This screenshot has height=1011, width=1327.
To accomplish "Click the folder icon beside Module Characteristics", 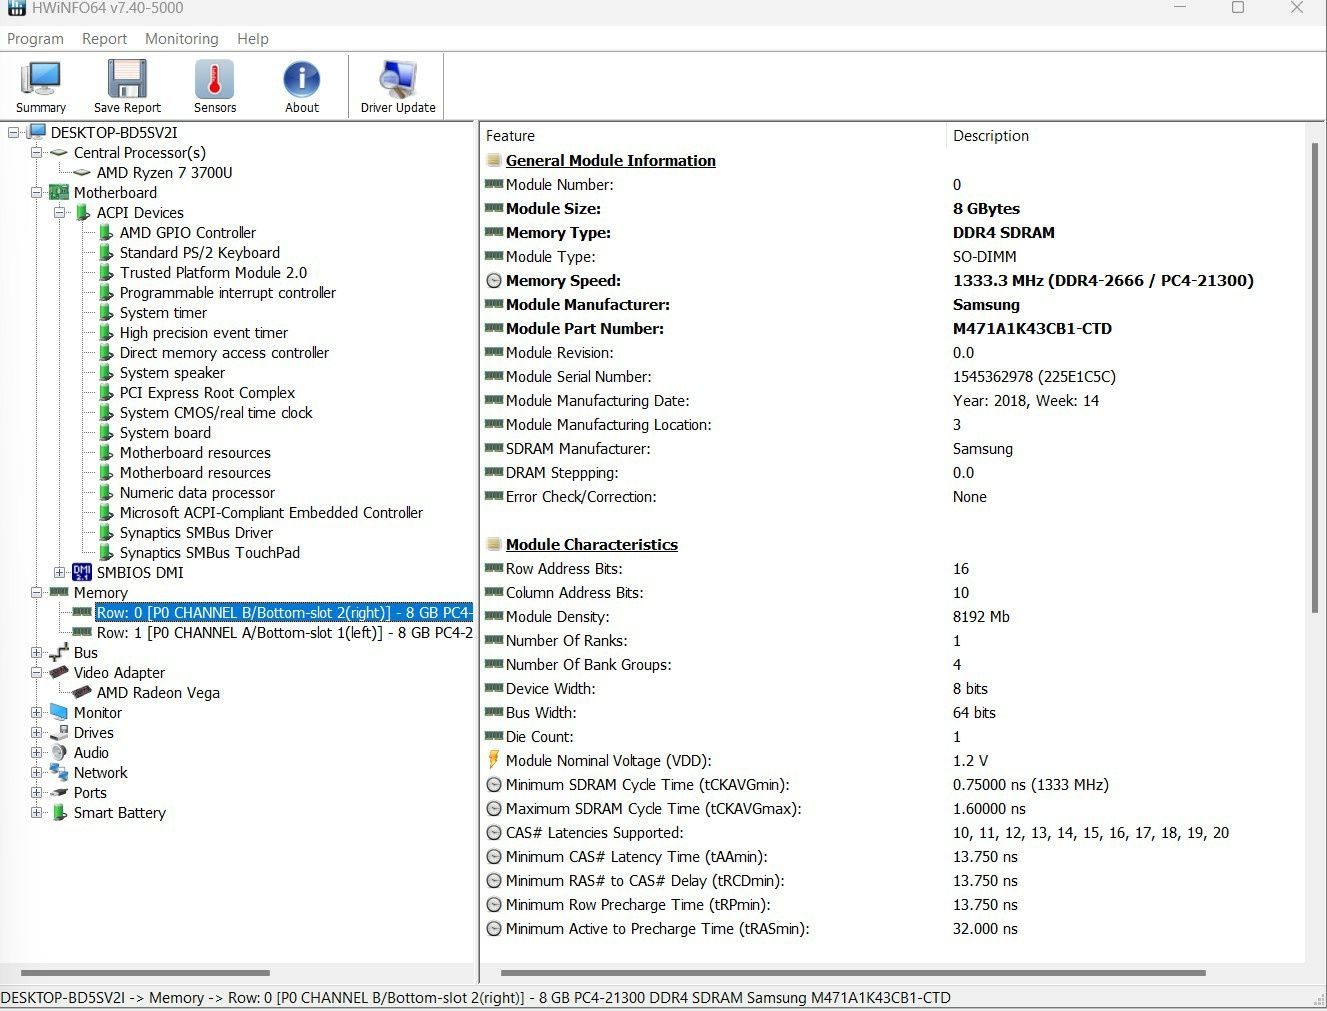I will pyautogui.click(x=494, y=544).
